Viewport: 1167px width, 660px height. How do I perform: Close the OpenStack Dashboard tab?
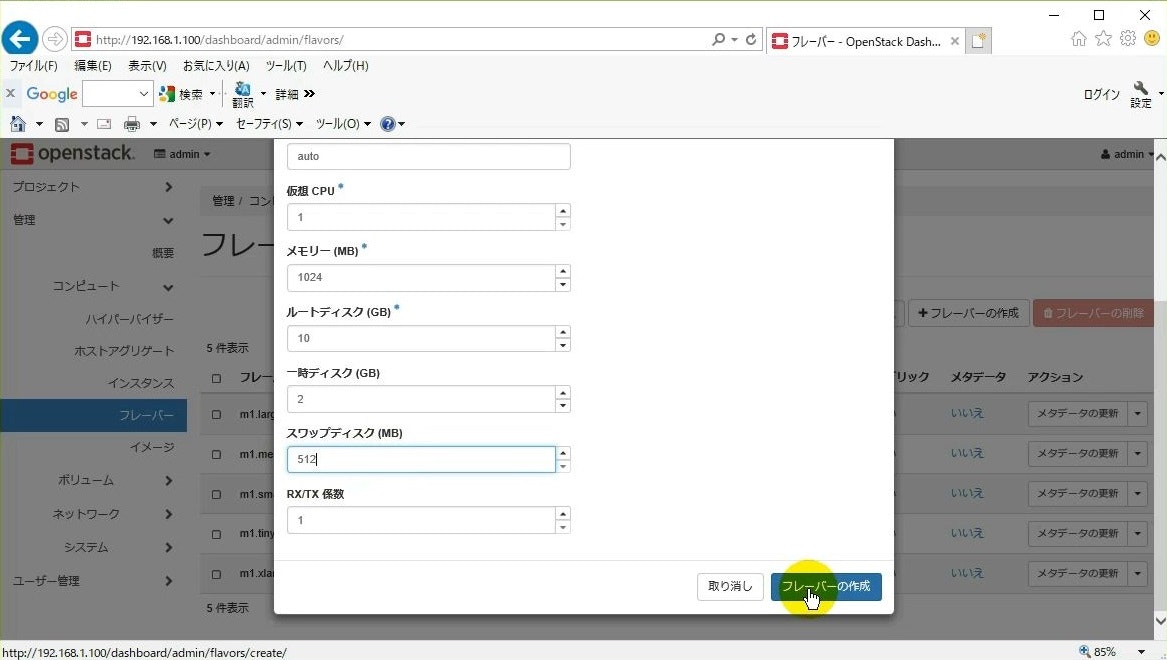click(954, 42)
